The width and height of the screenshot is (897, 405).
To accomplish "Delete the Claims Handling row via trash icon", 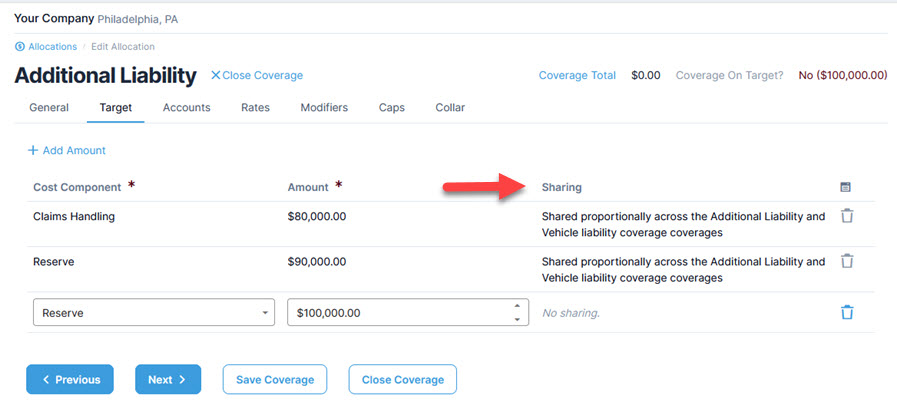I will pos(847,216).
